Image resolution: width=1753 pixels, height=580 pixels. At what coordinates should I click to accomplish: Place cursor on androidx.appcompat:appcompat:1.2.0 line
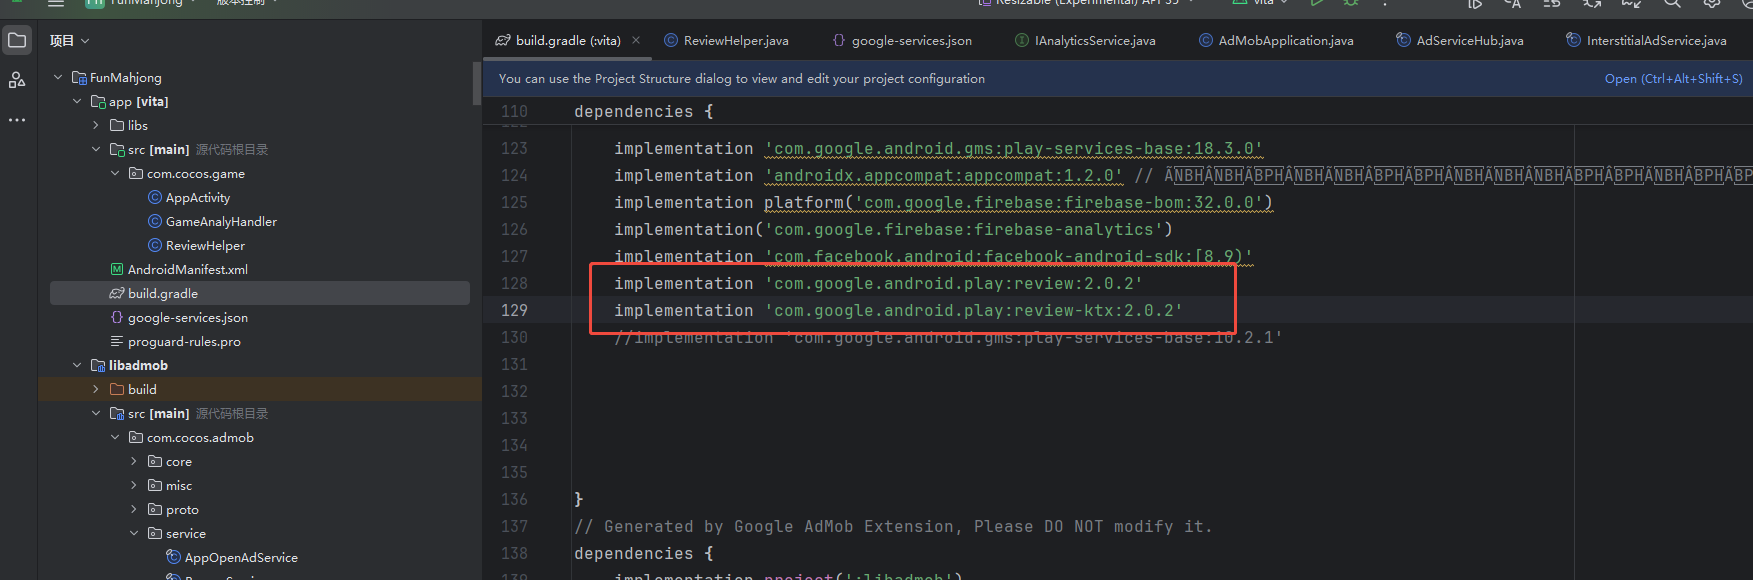pyautogui.click(x=868, y=175)
